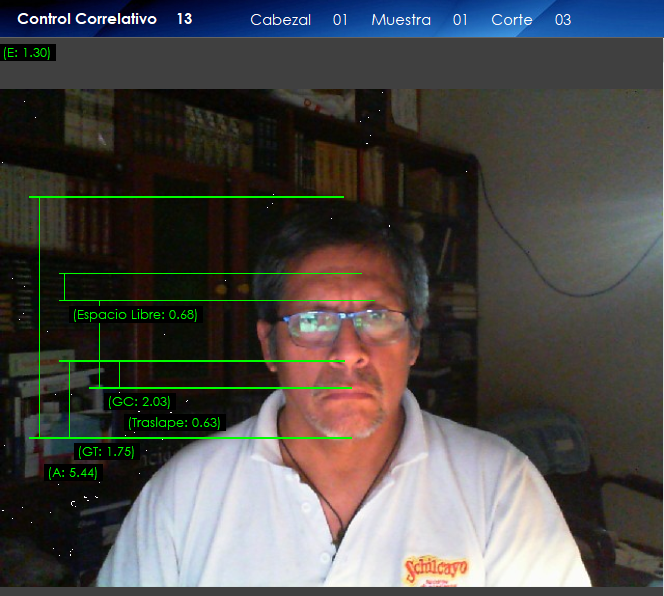Select the Corte value 03
Image resolution: width=664 pixels, height=596 pixels.
(563, 20)
